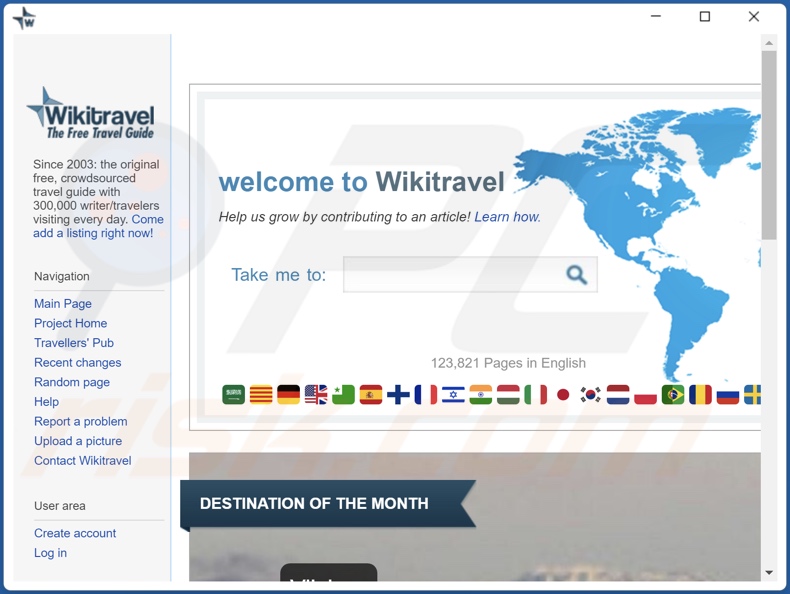Choose the Hungarian flag icon
Viewport: 790px width, 594px height.
point(508,394)
